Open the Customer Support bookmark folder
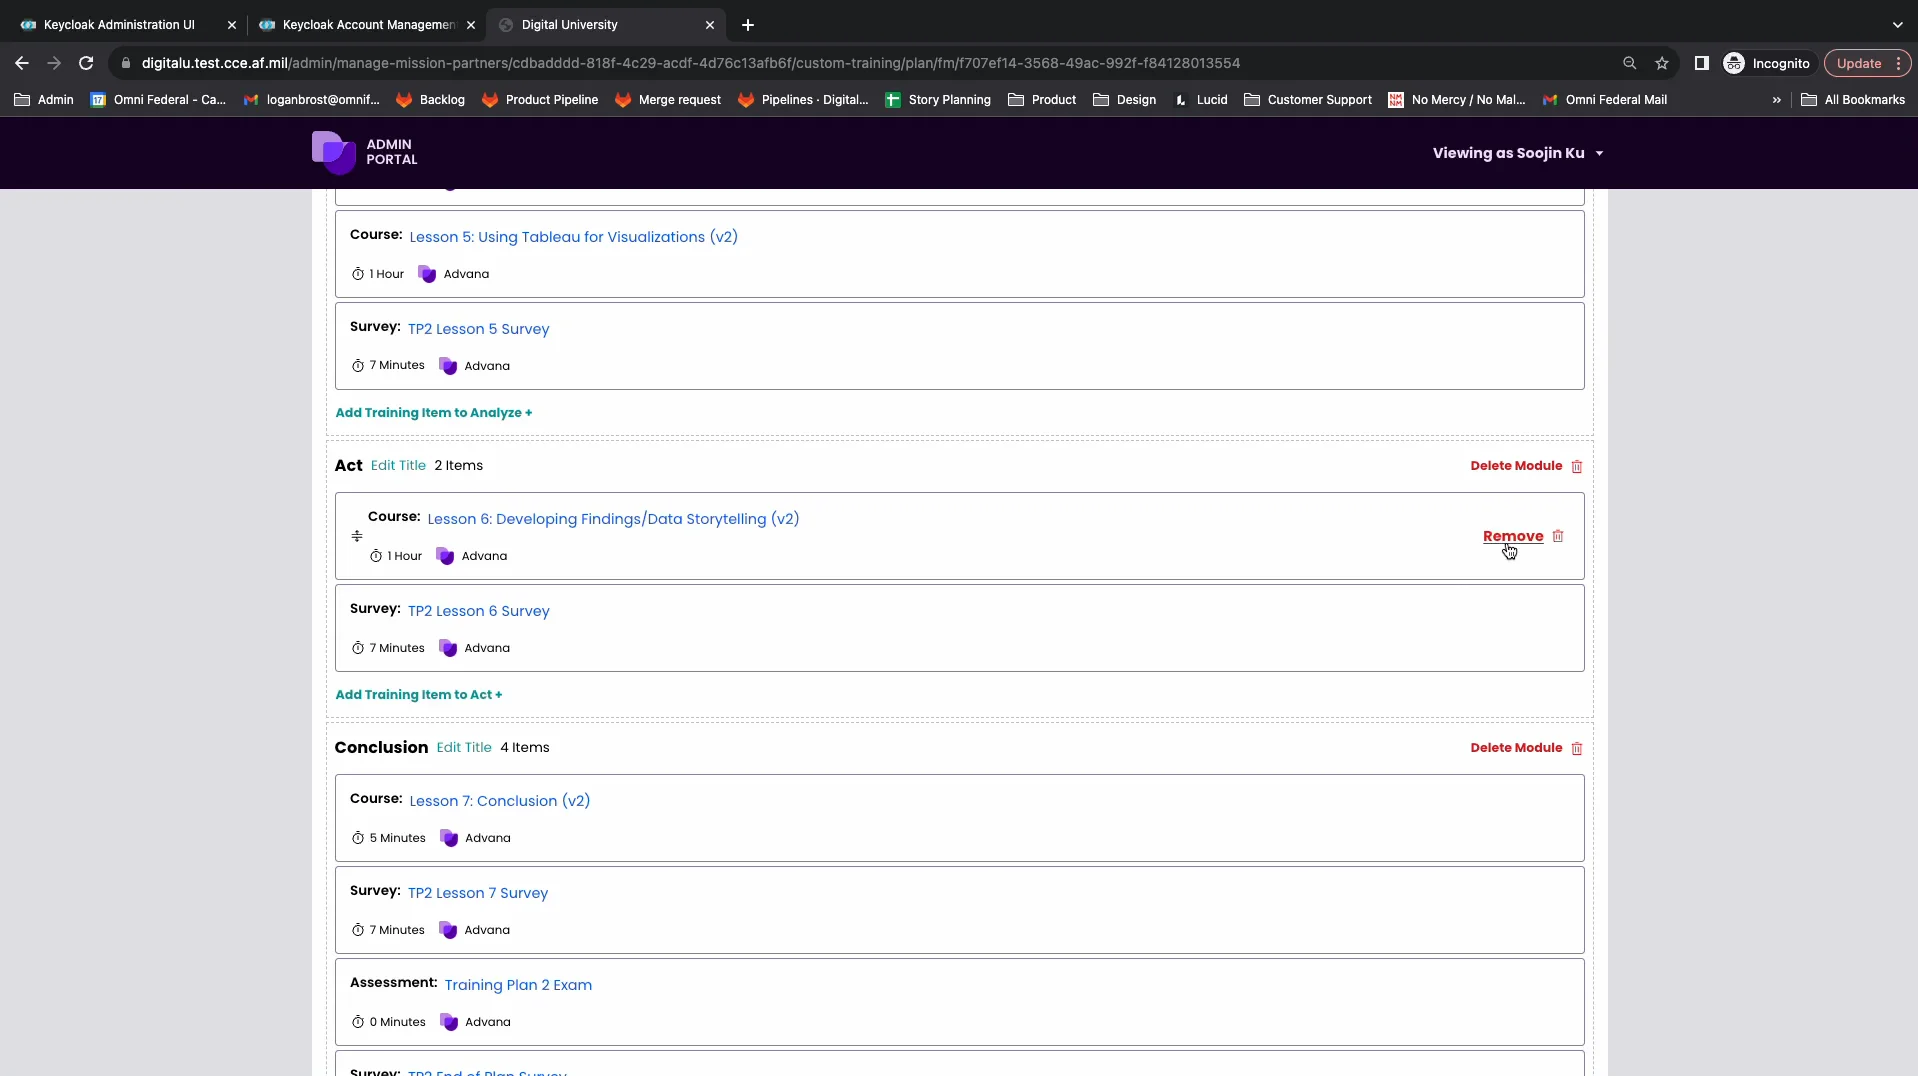This screenshot has width=1918, height=1076. pos(1308,100)
